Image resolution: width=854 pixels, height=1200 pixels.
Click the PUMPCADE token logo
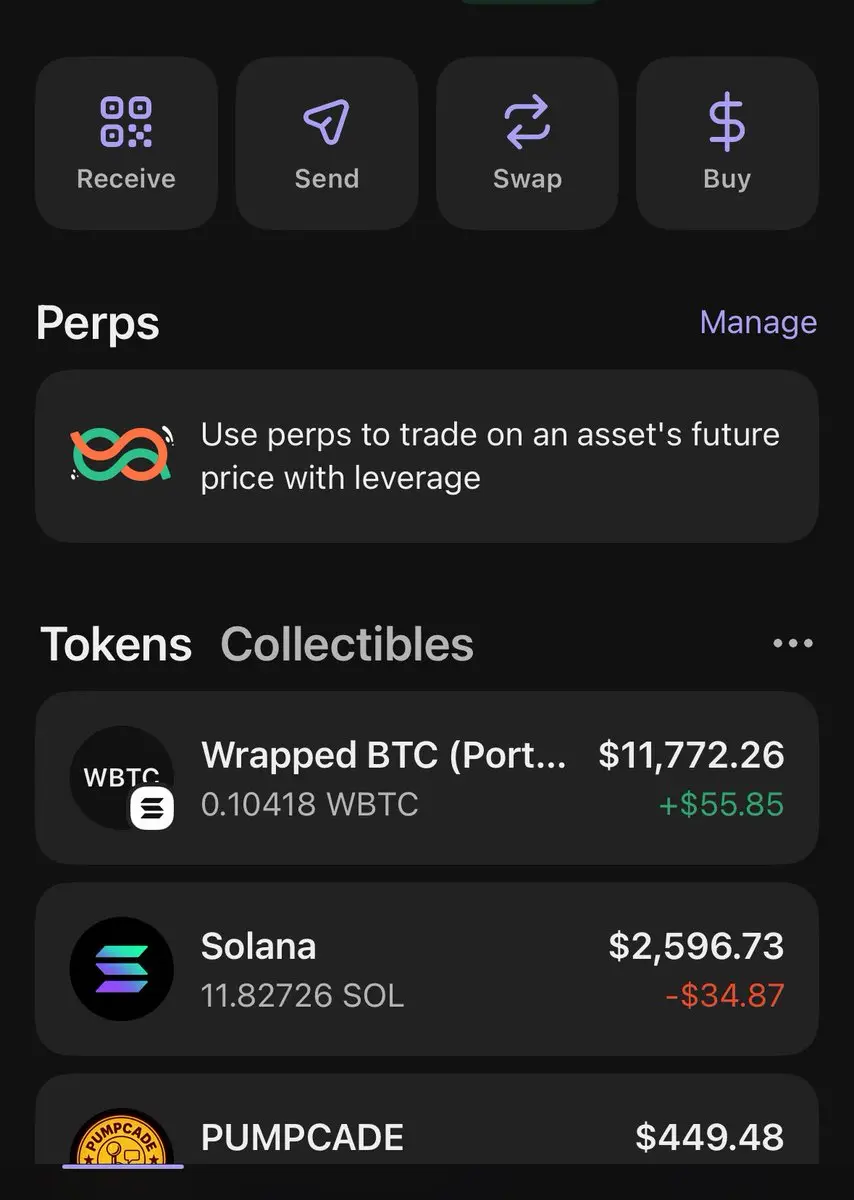click(122, 1137)
